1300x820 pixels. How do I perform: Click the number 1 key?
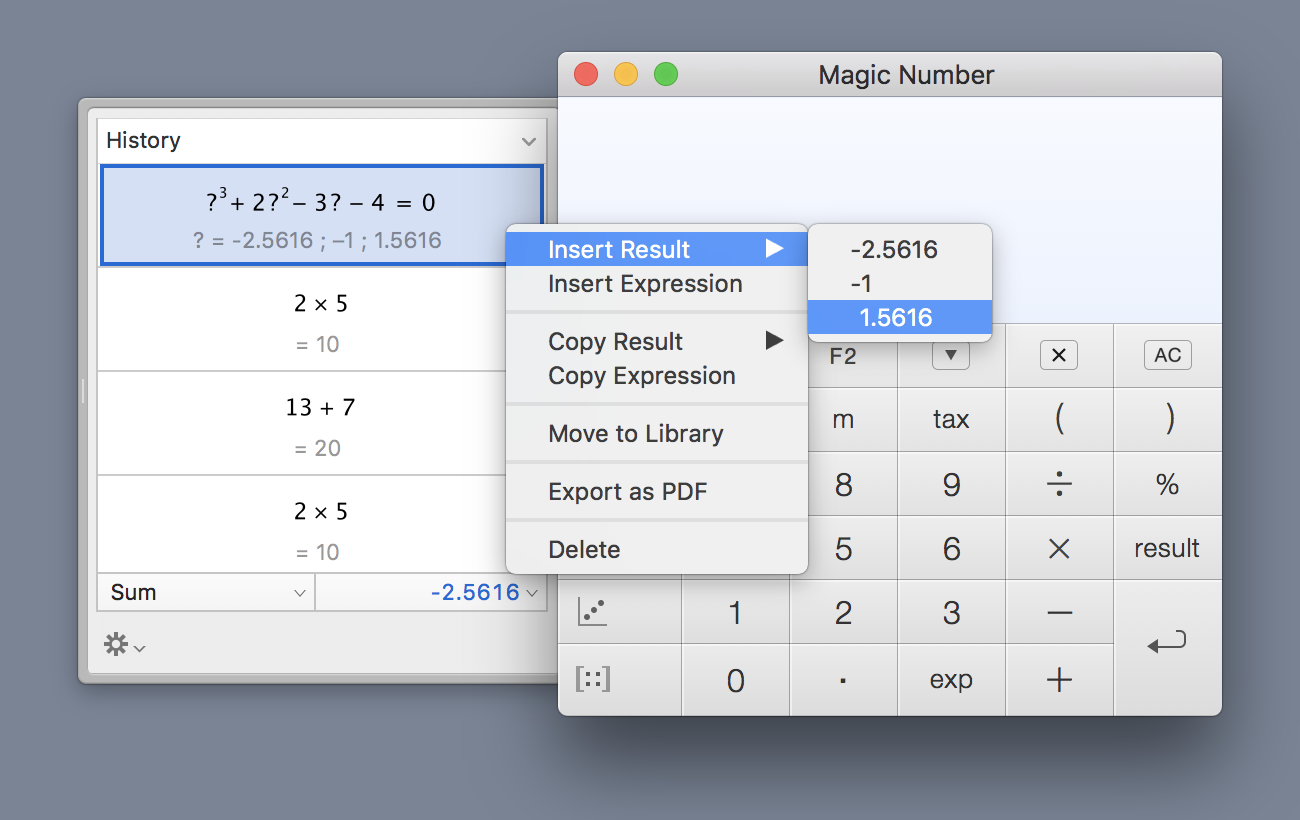pyautogui.click(x=735, y=612)
